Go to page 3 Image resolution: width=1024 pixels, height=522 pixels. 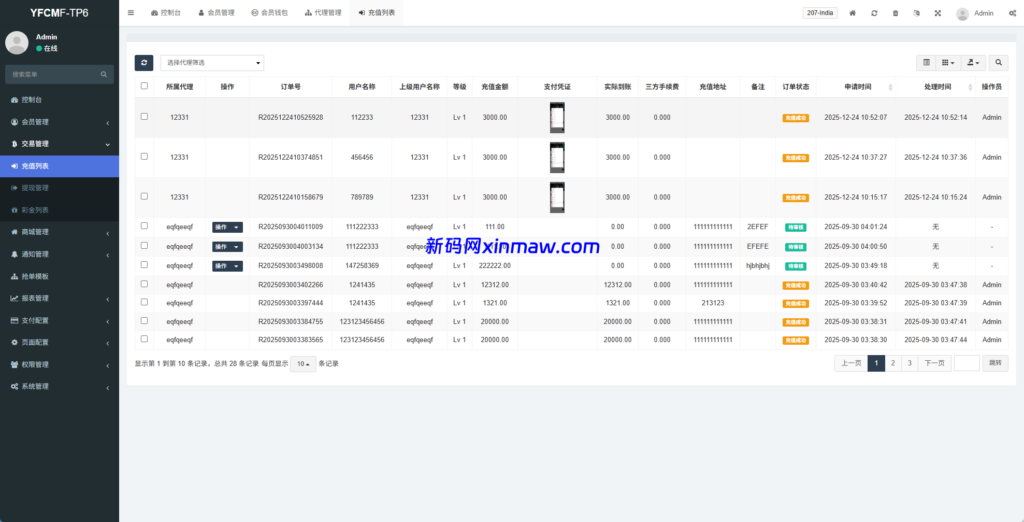[x=910, y=363]
